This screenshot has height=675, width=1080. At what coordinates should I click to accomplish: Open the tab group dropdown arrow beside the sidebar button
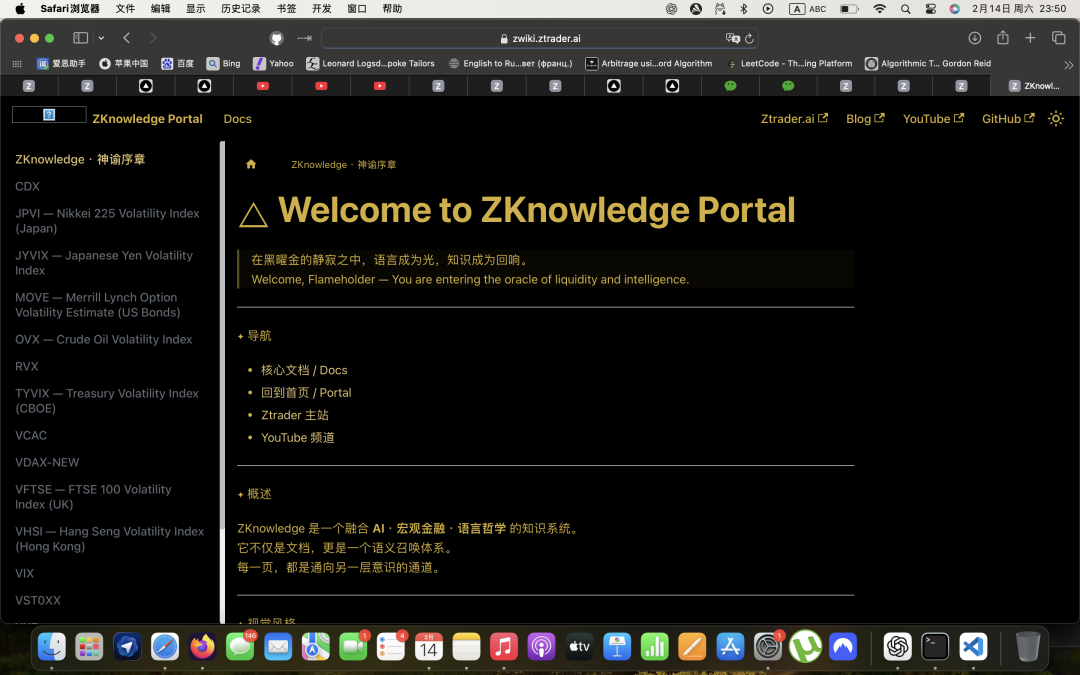pos(101,38)
